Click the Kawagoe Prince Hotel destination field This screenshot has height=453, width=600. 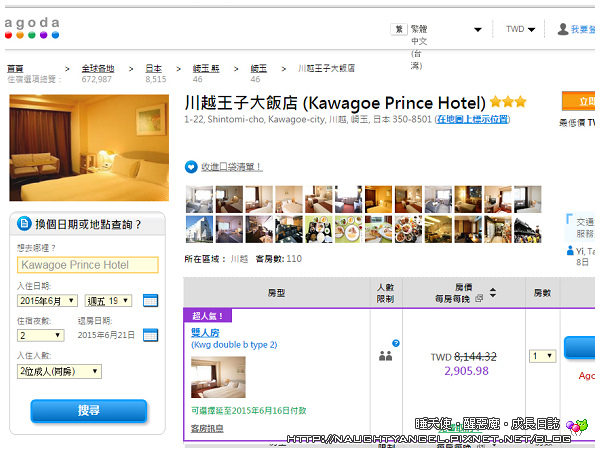[x=88, y=265]
